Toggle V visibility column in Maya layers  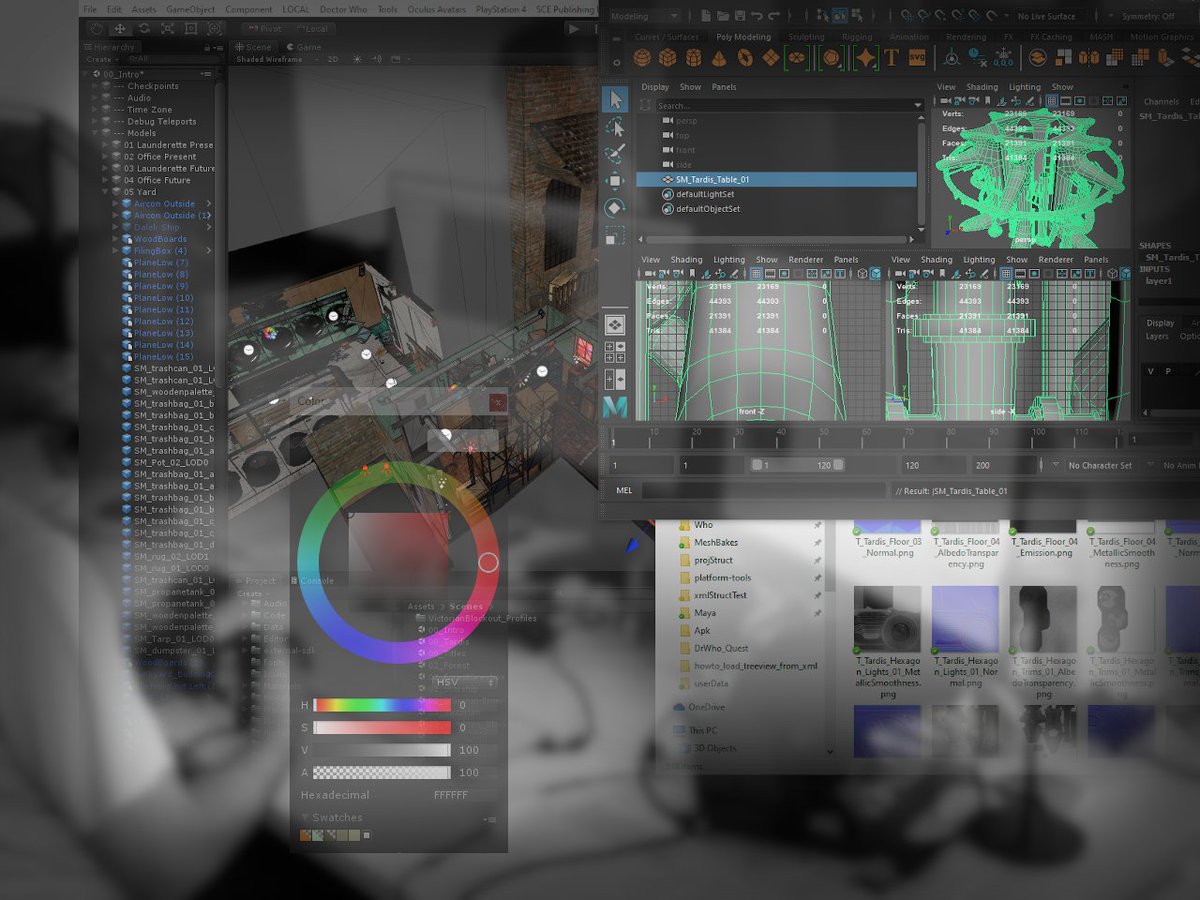click(1150, 371)
